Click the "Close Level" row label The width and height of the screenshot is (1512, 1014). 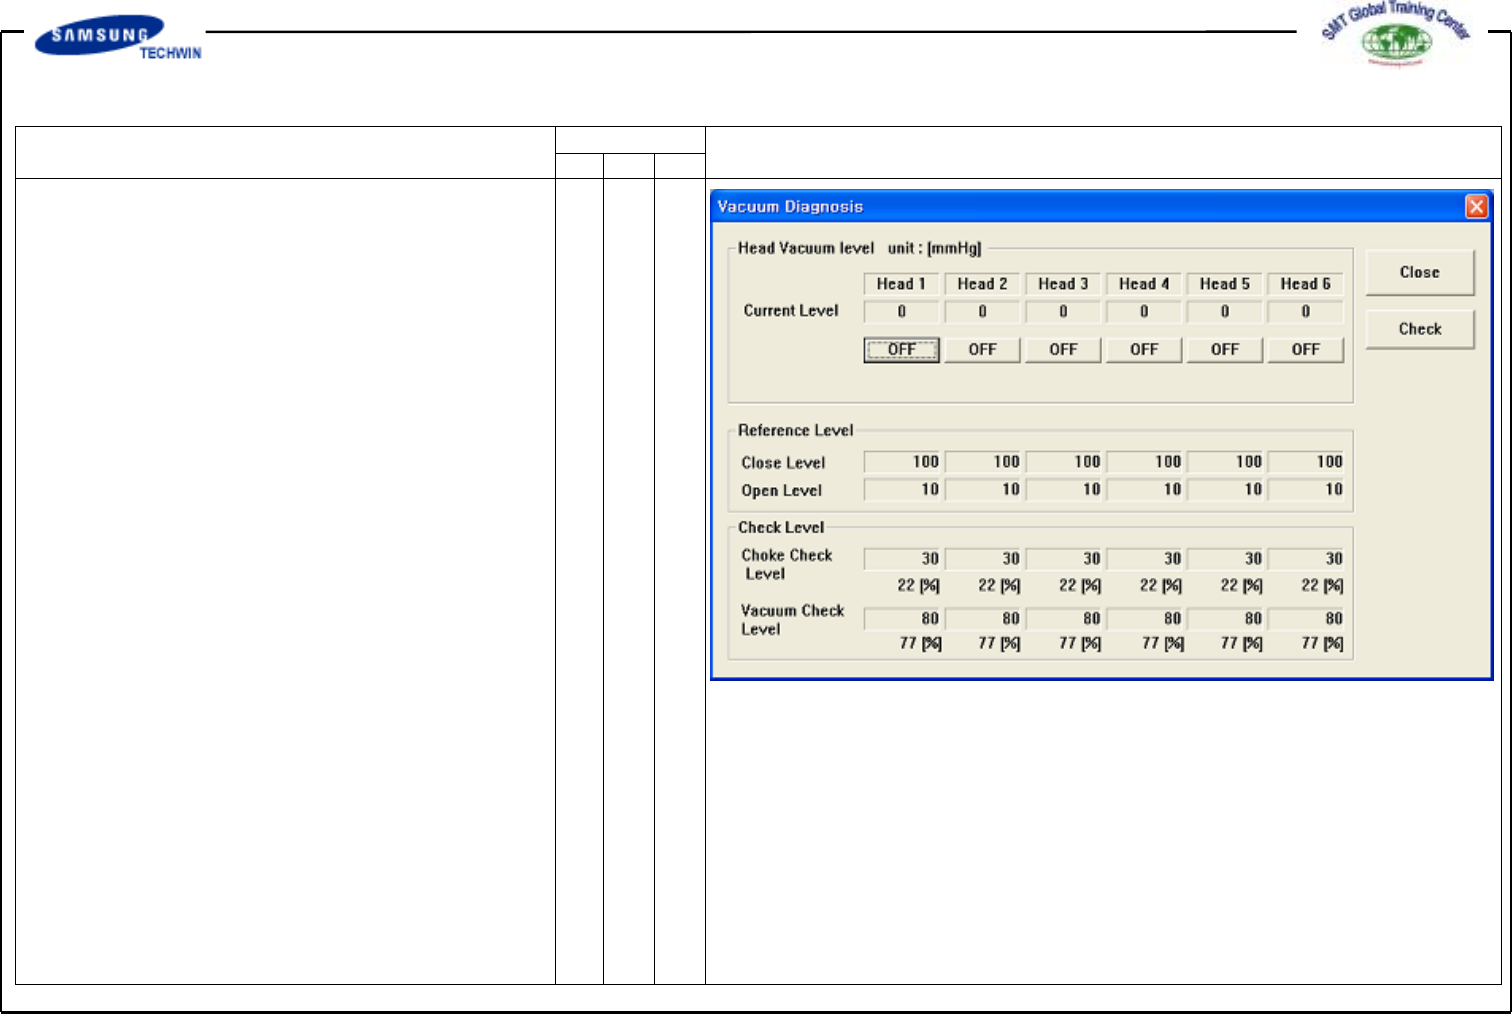click(783, 463)
